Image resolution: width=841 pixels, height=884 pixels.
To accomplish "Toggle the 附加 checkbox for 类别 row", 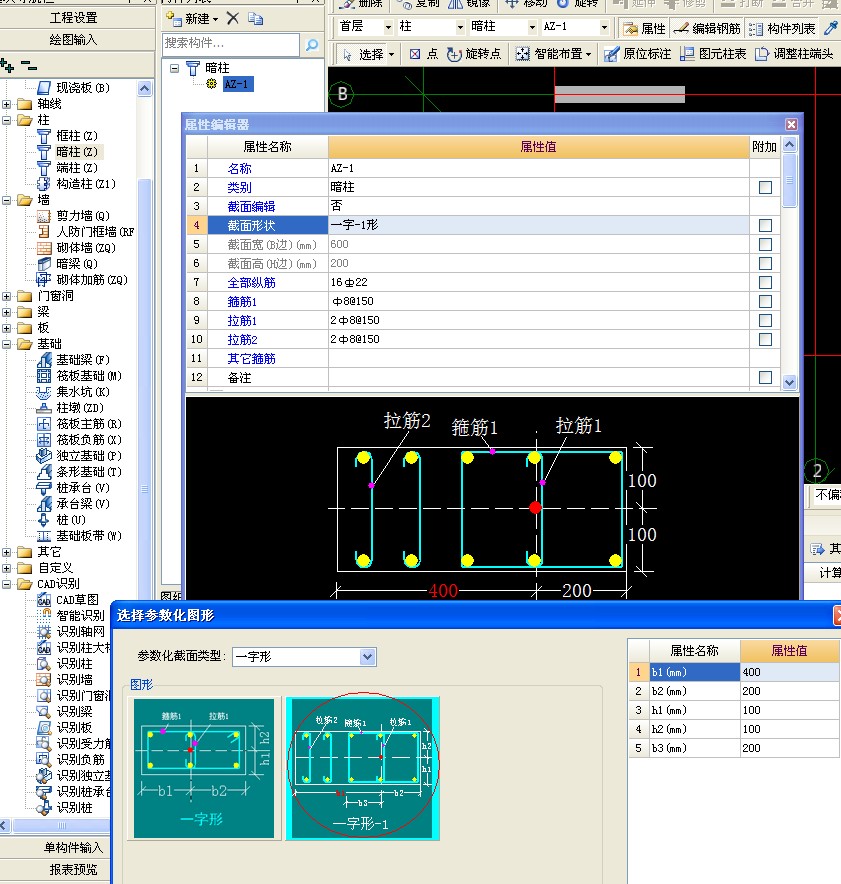I will tap(765, 187).
